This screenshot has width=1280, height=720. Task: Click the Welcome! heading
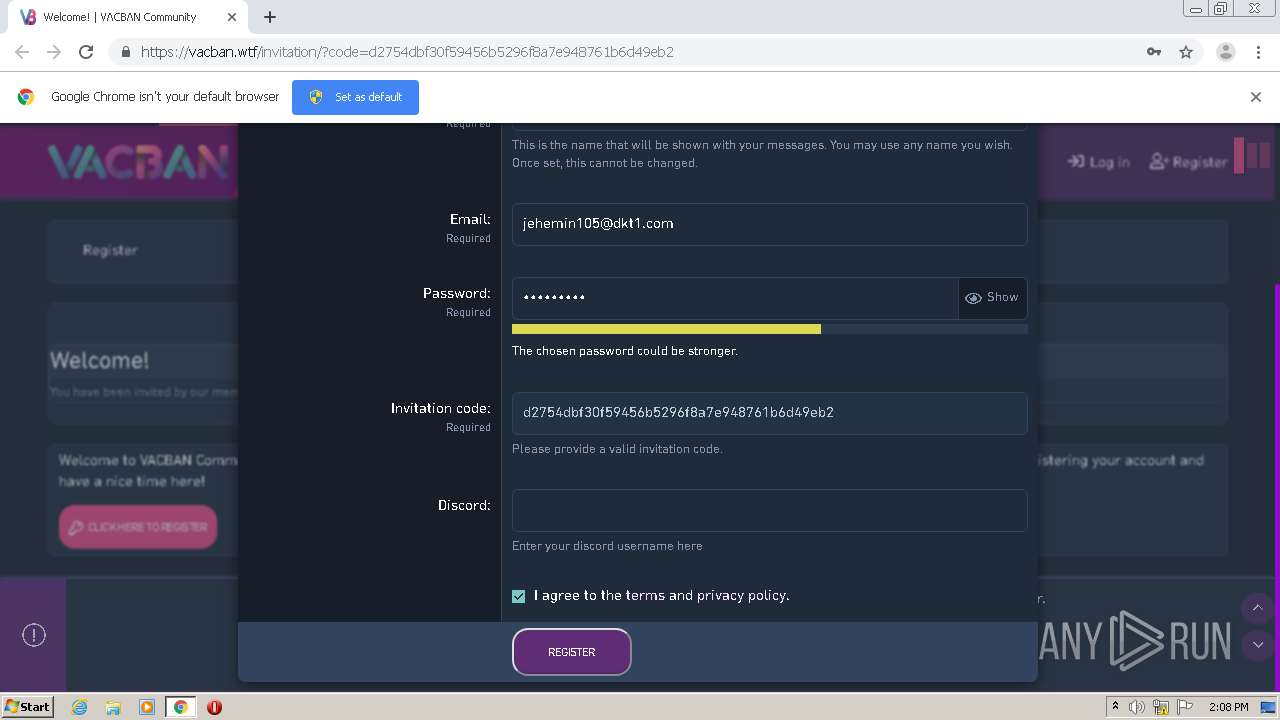pyautogui.click(x=99, y=360)
